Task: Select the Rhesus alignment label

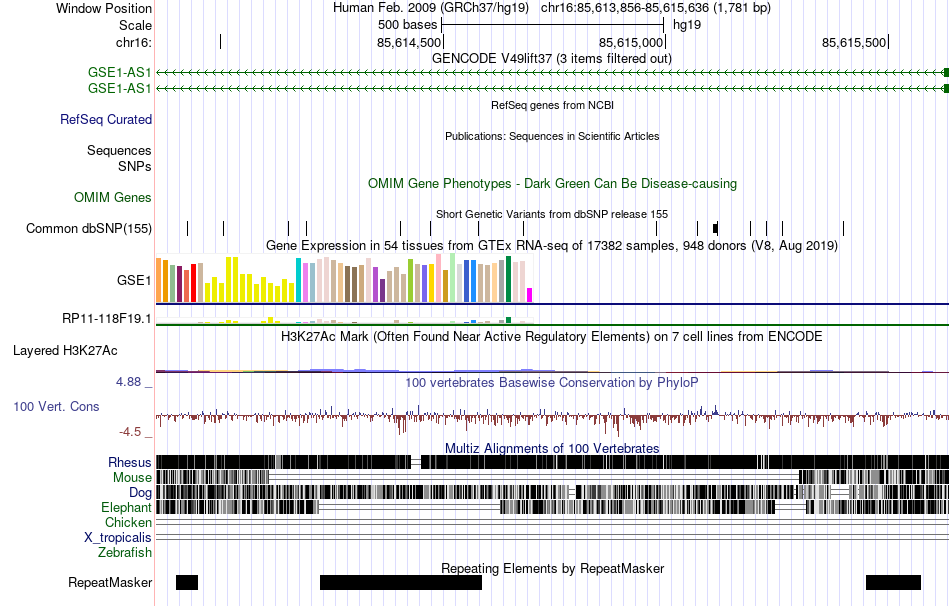Action: click(130, 462)
